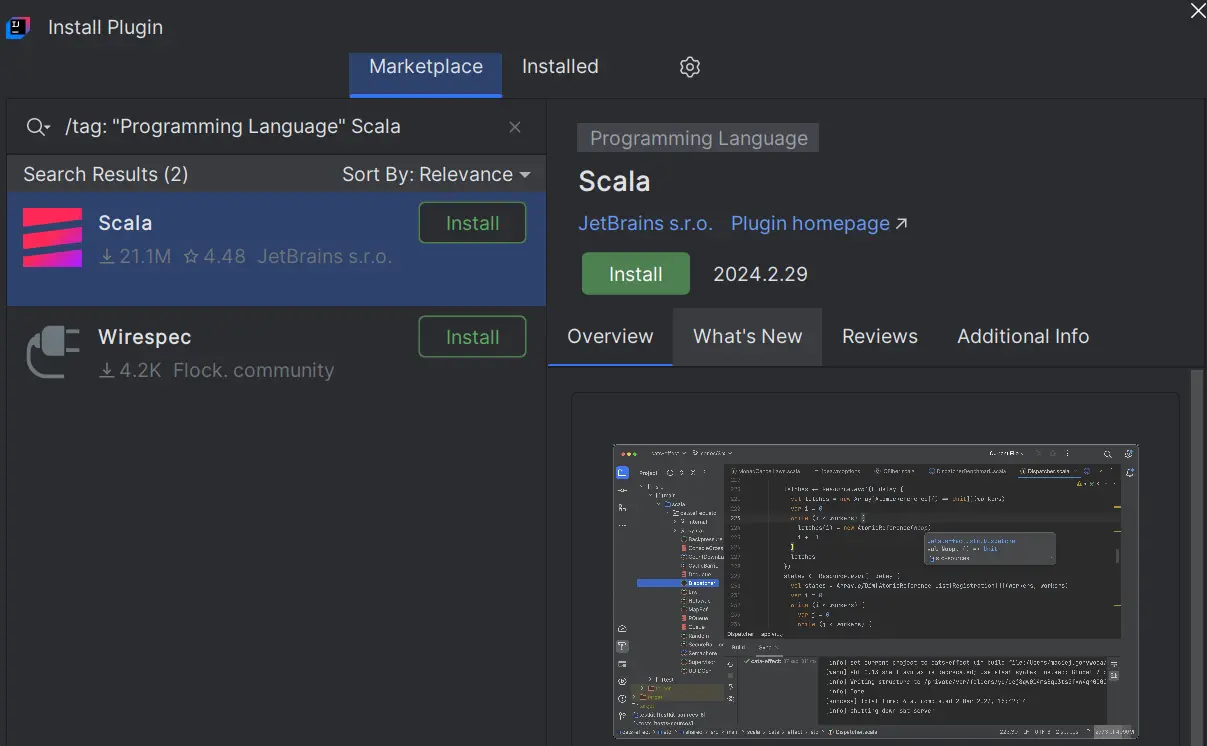Click the Scala title in details pane
This screenshot has width=1207, height=746.
pyautogui.click(x=614, y=182)
